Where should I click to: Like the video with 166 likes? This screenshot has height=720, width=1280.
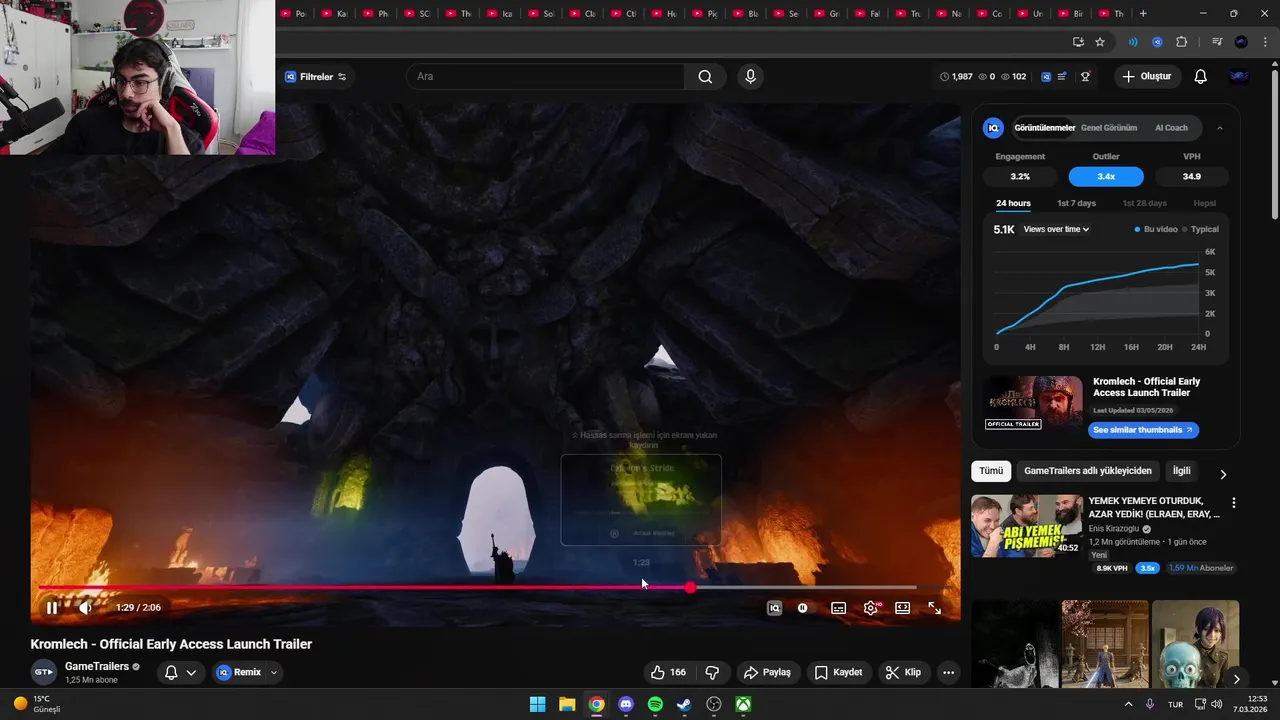(x=668, y=672)
